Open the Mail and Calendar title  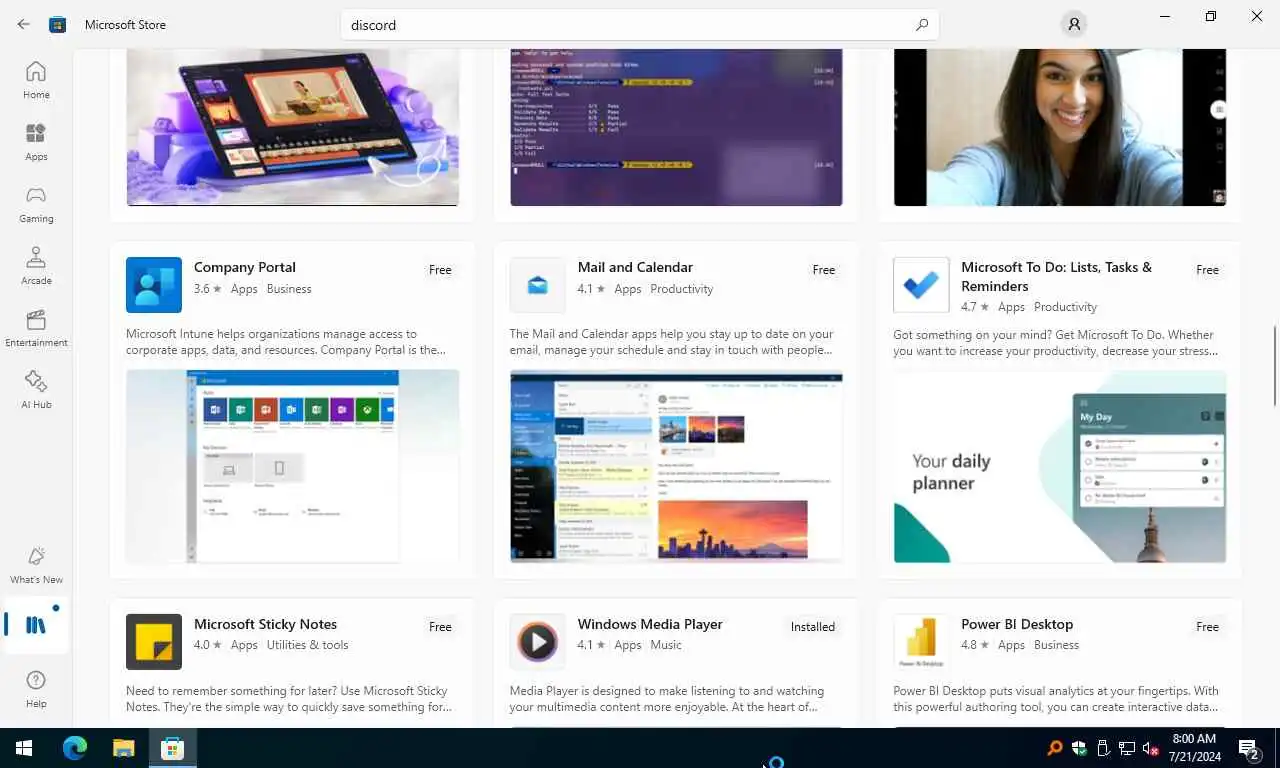[635, 267]
